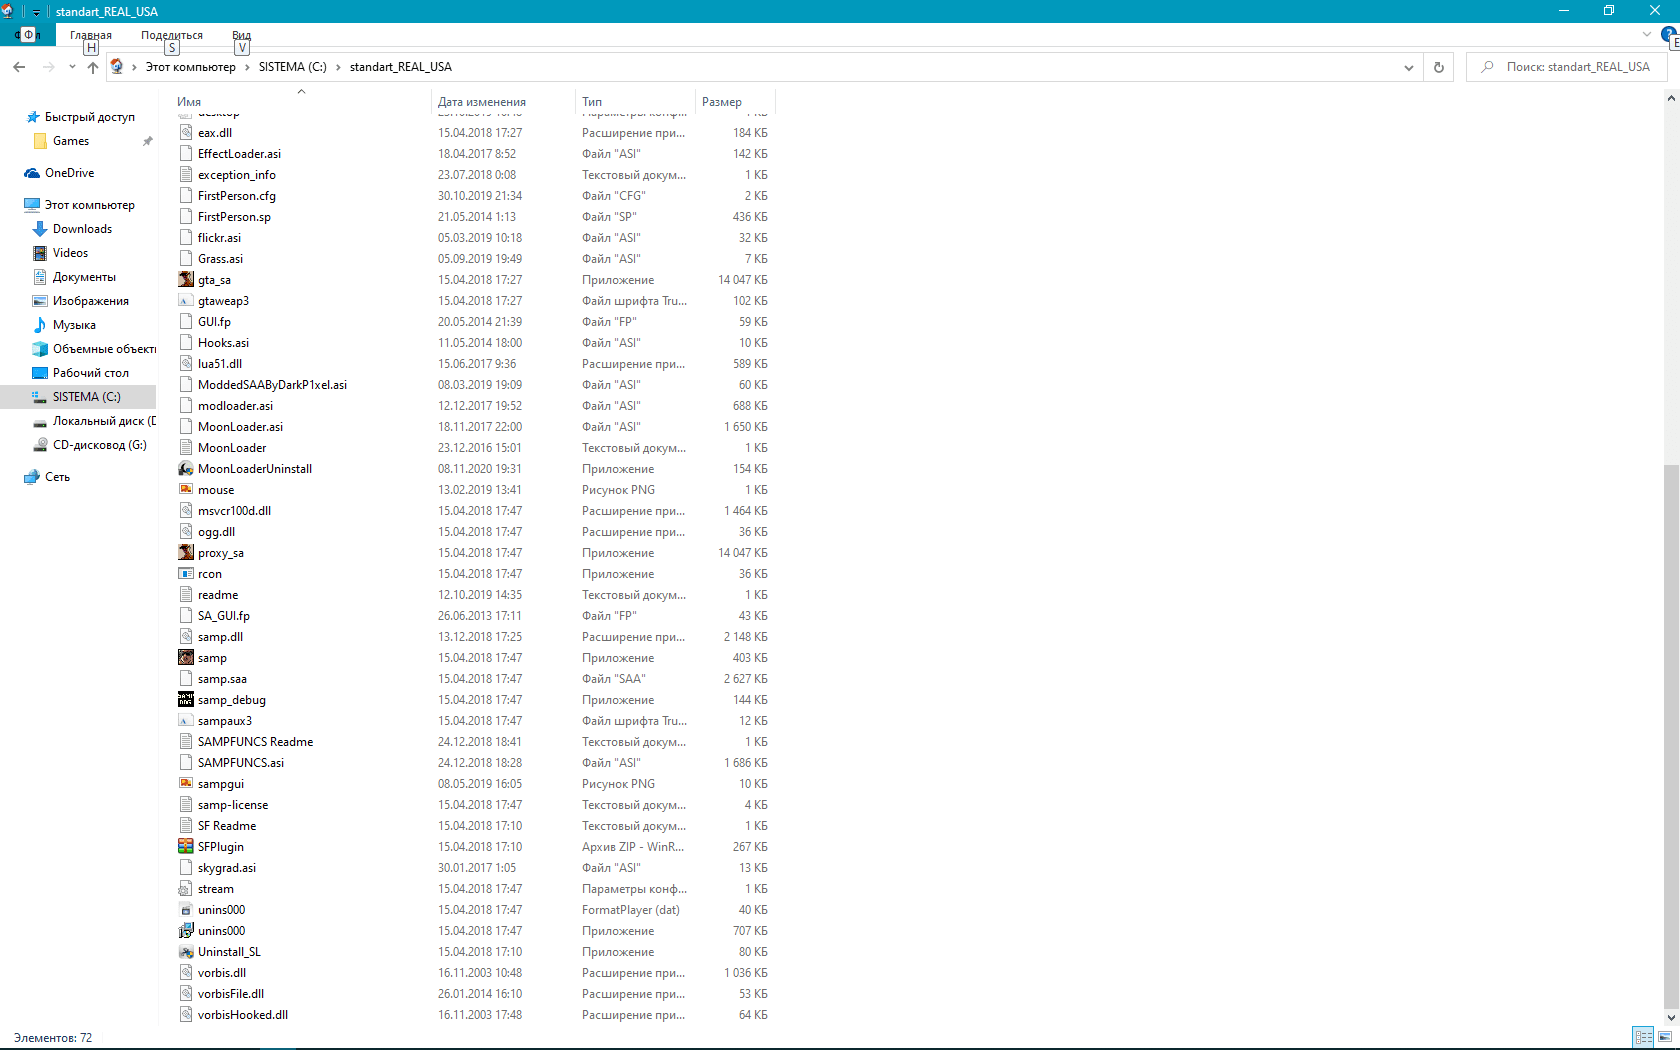Open the Поделиться ribbon tab
The image size is (1680, 1050).
[172, 35]
